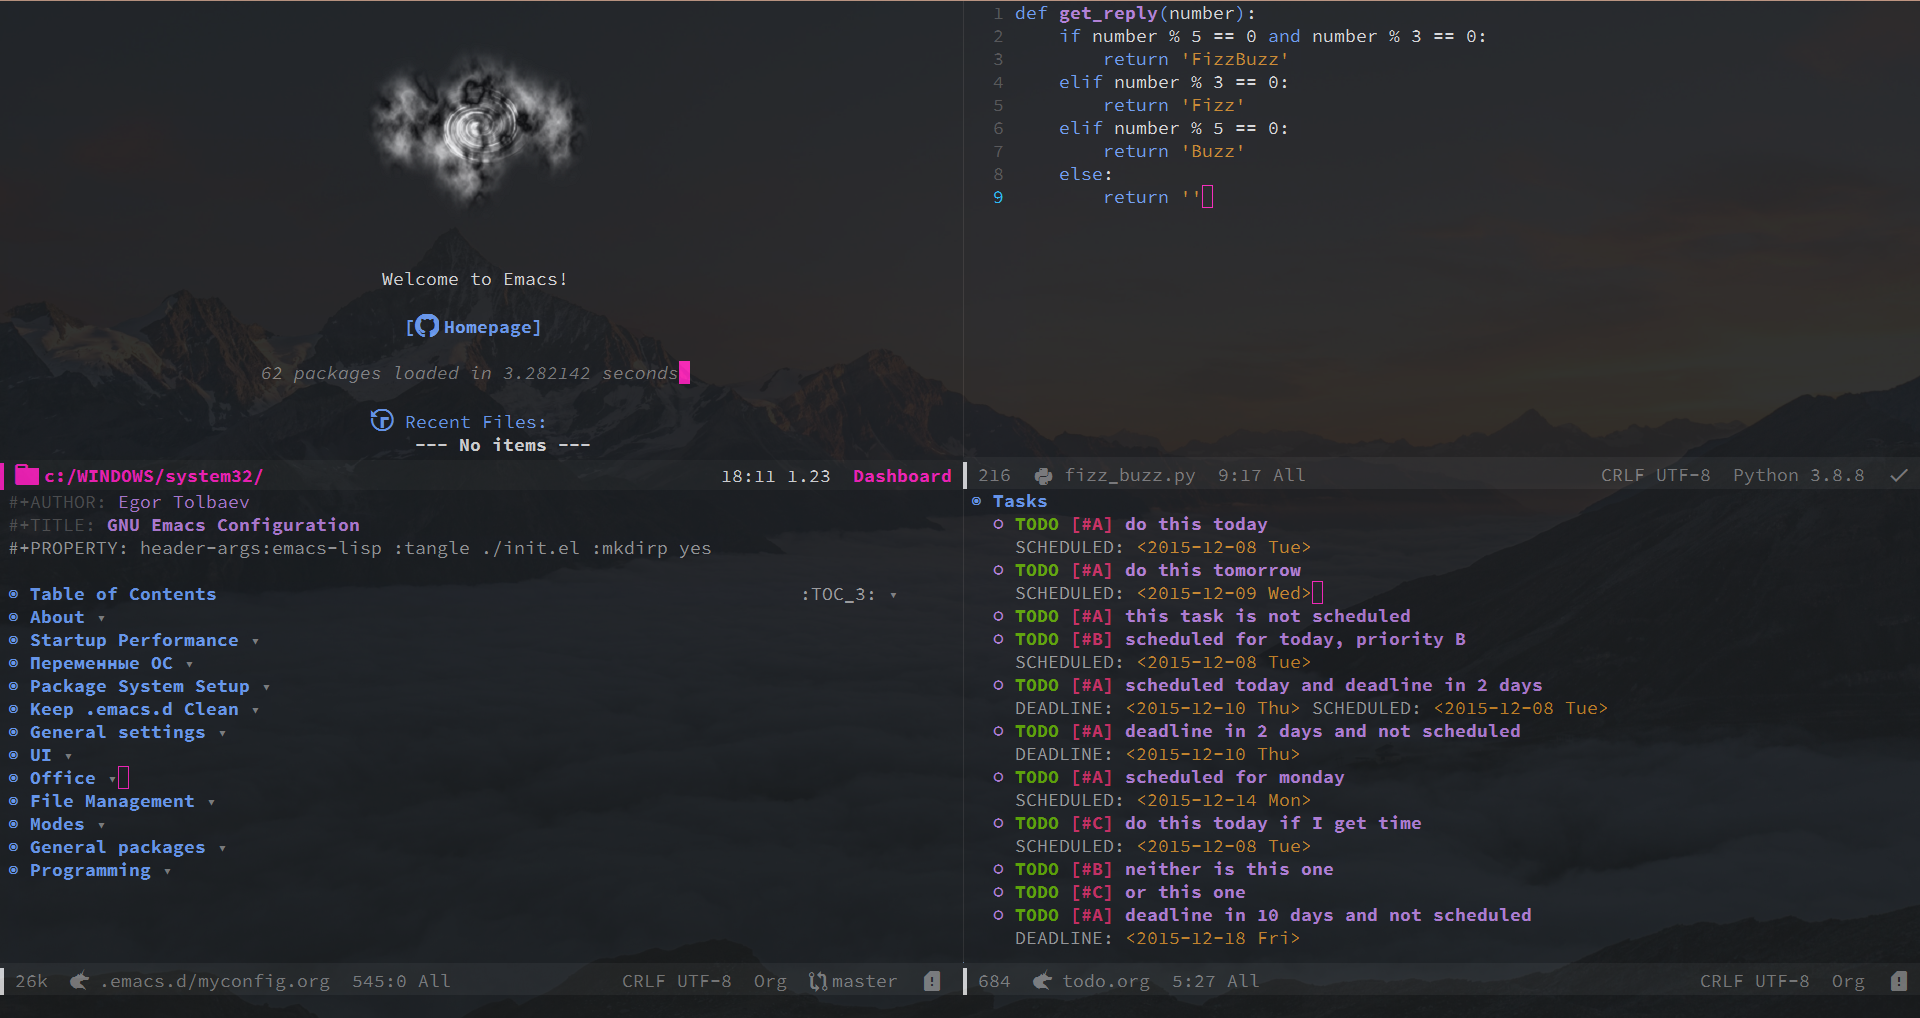Click the Python file icon next to fizz_buzz.py
Viewport: 1920px width, 1018px height.
coord(1044,476)
